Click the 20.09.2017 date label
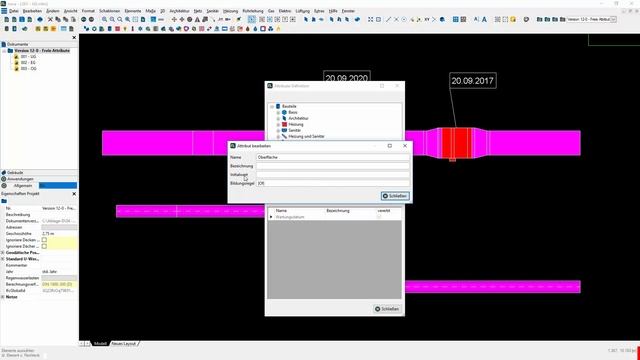The height and width of the screenshot is (360, 640). tap(473, 81)
